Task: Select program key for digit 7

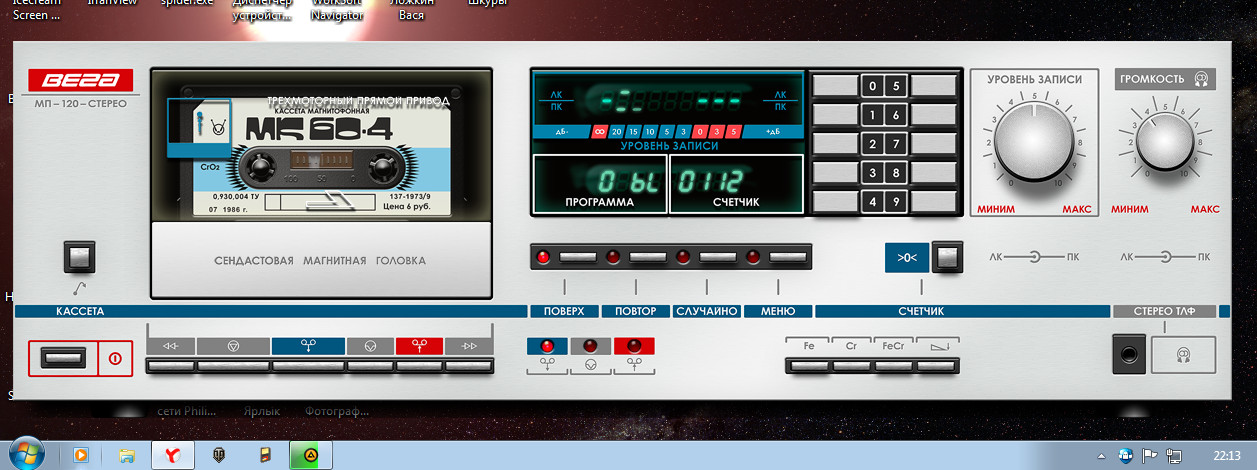Action: pyautogui.click(x=934, y=144)
